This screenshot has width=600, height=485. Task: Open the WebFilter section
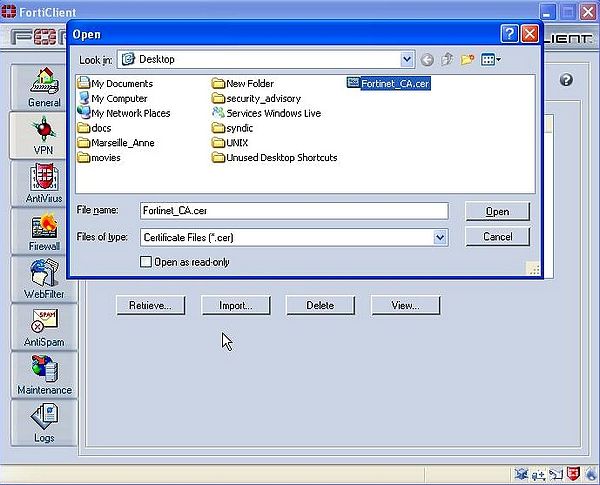click(x=44, y=279)
